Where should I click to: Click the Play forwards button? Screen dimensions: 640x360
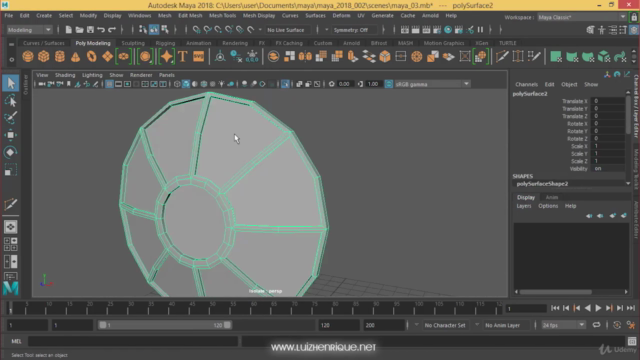coord(598,308)
